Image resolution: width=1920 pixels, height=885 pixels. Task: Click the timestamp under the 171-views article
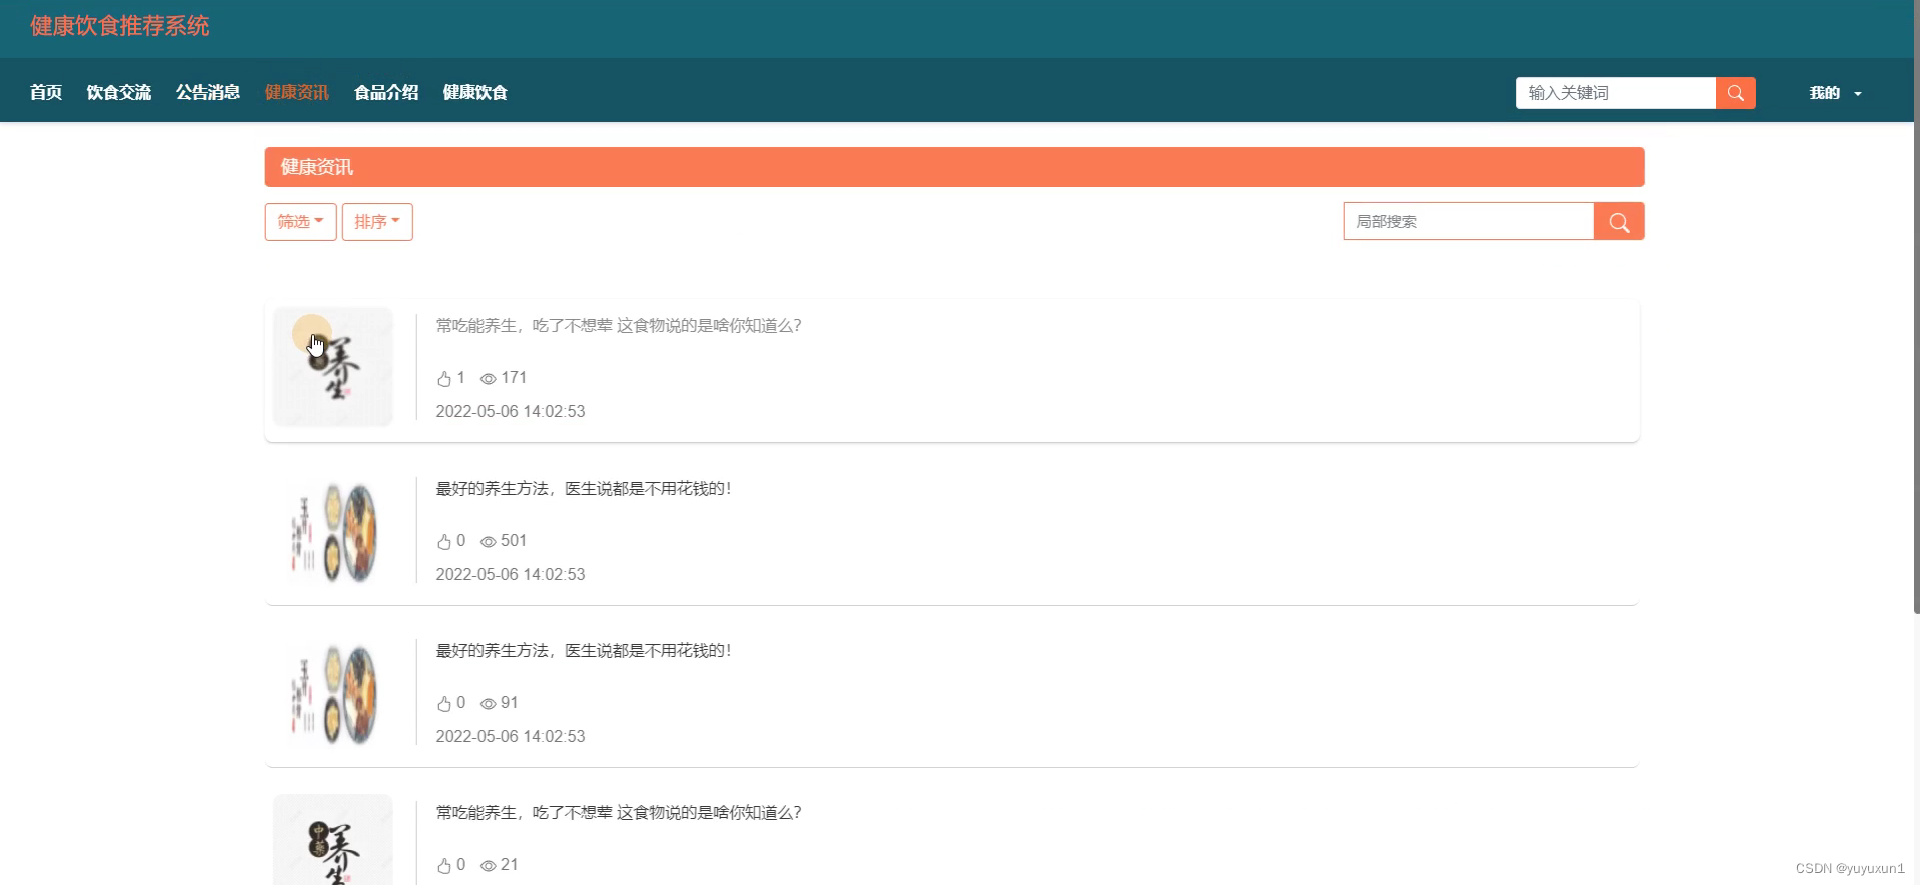[510, 412]
